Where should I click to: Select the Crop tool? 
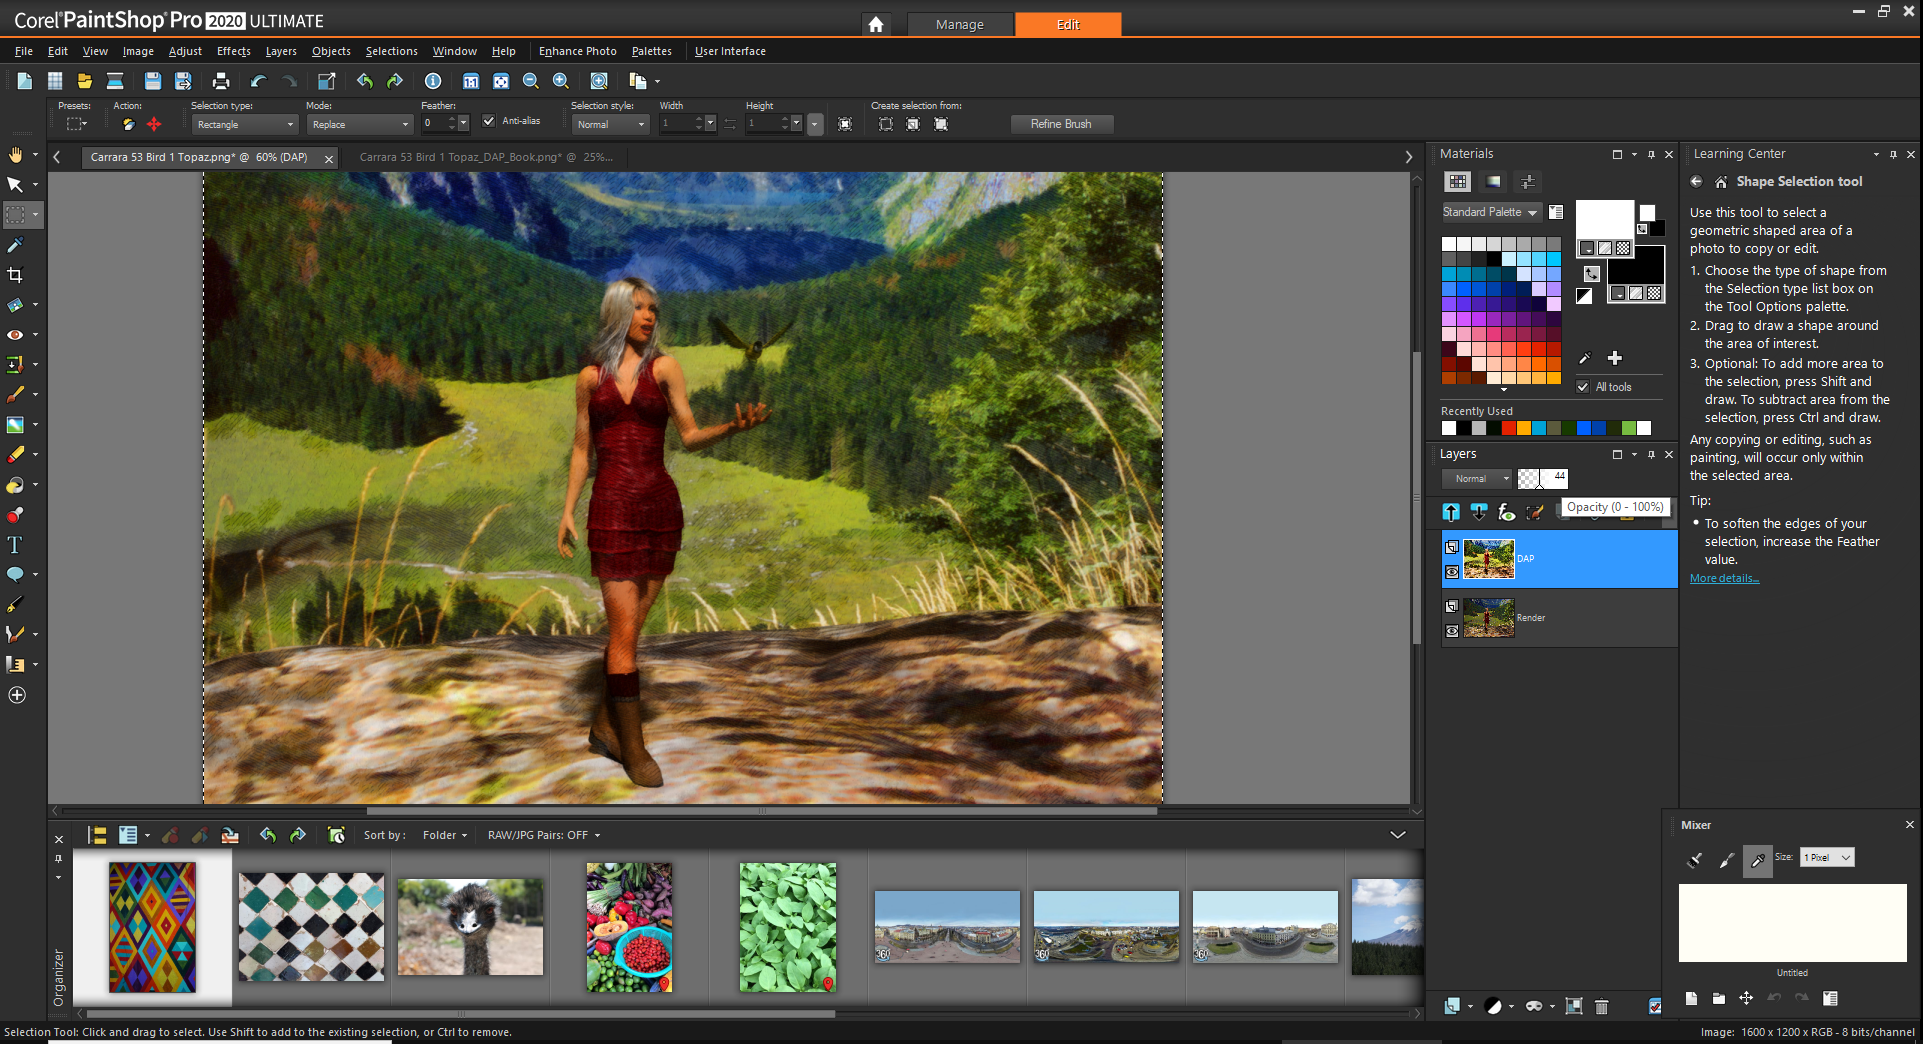(15, 275)
